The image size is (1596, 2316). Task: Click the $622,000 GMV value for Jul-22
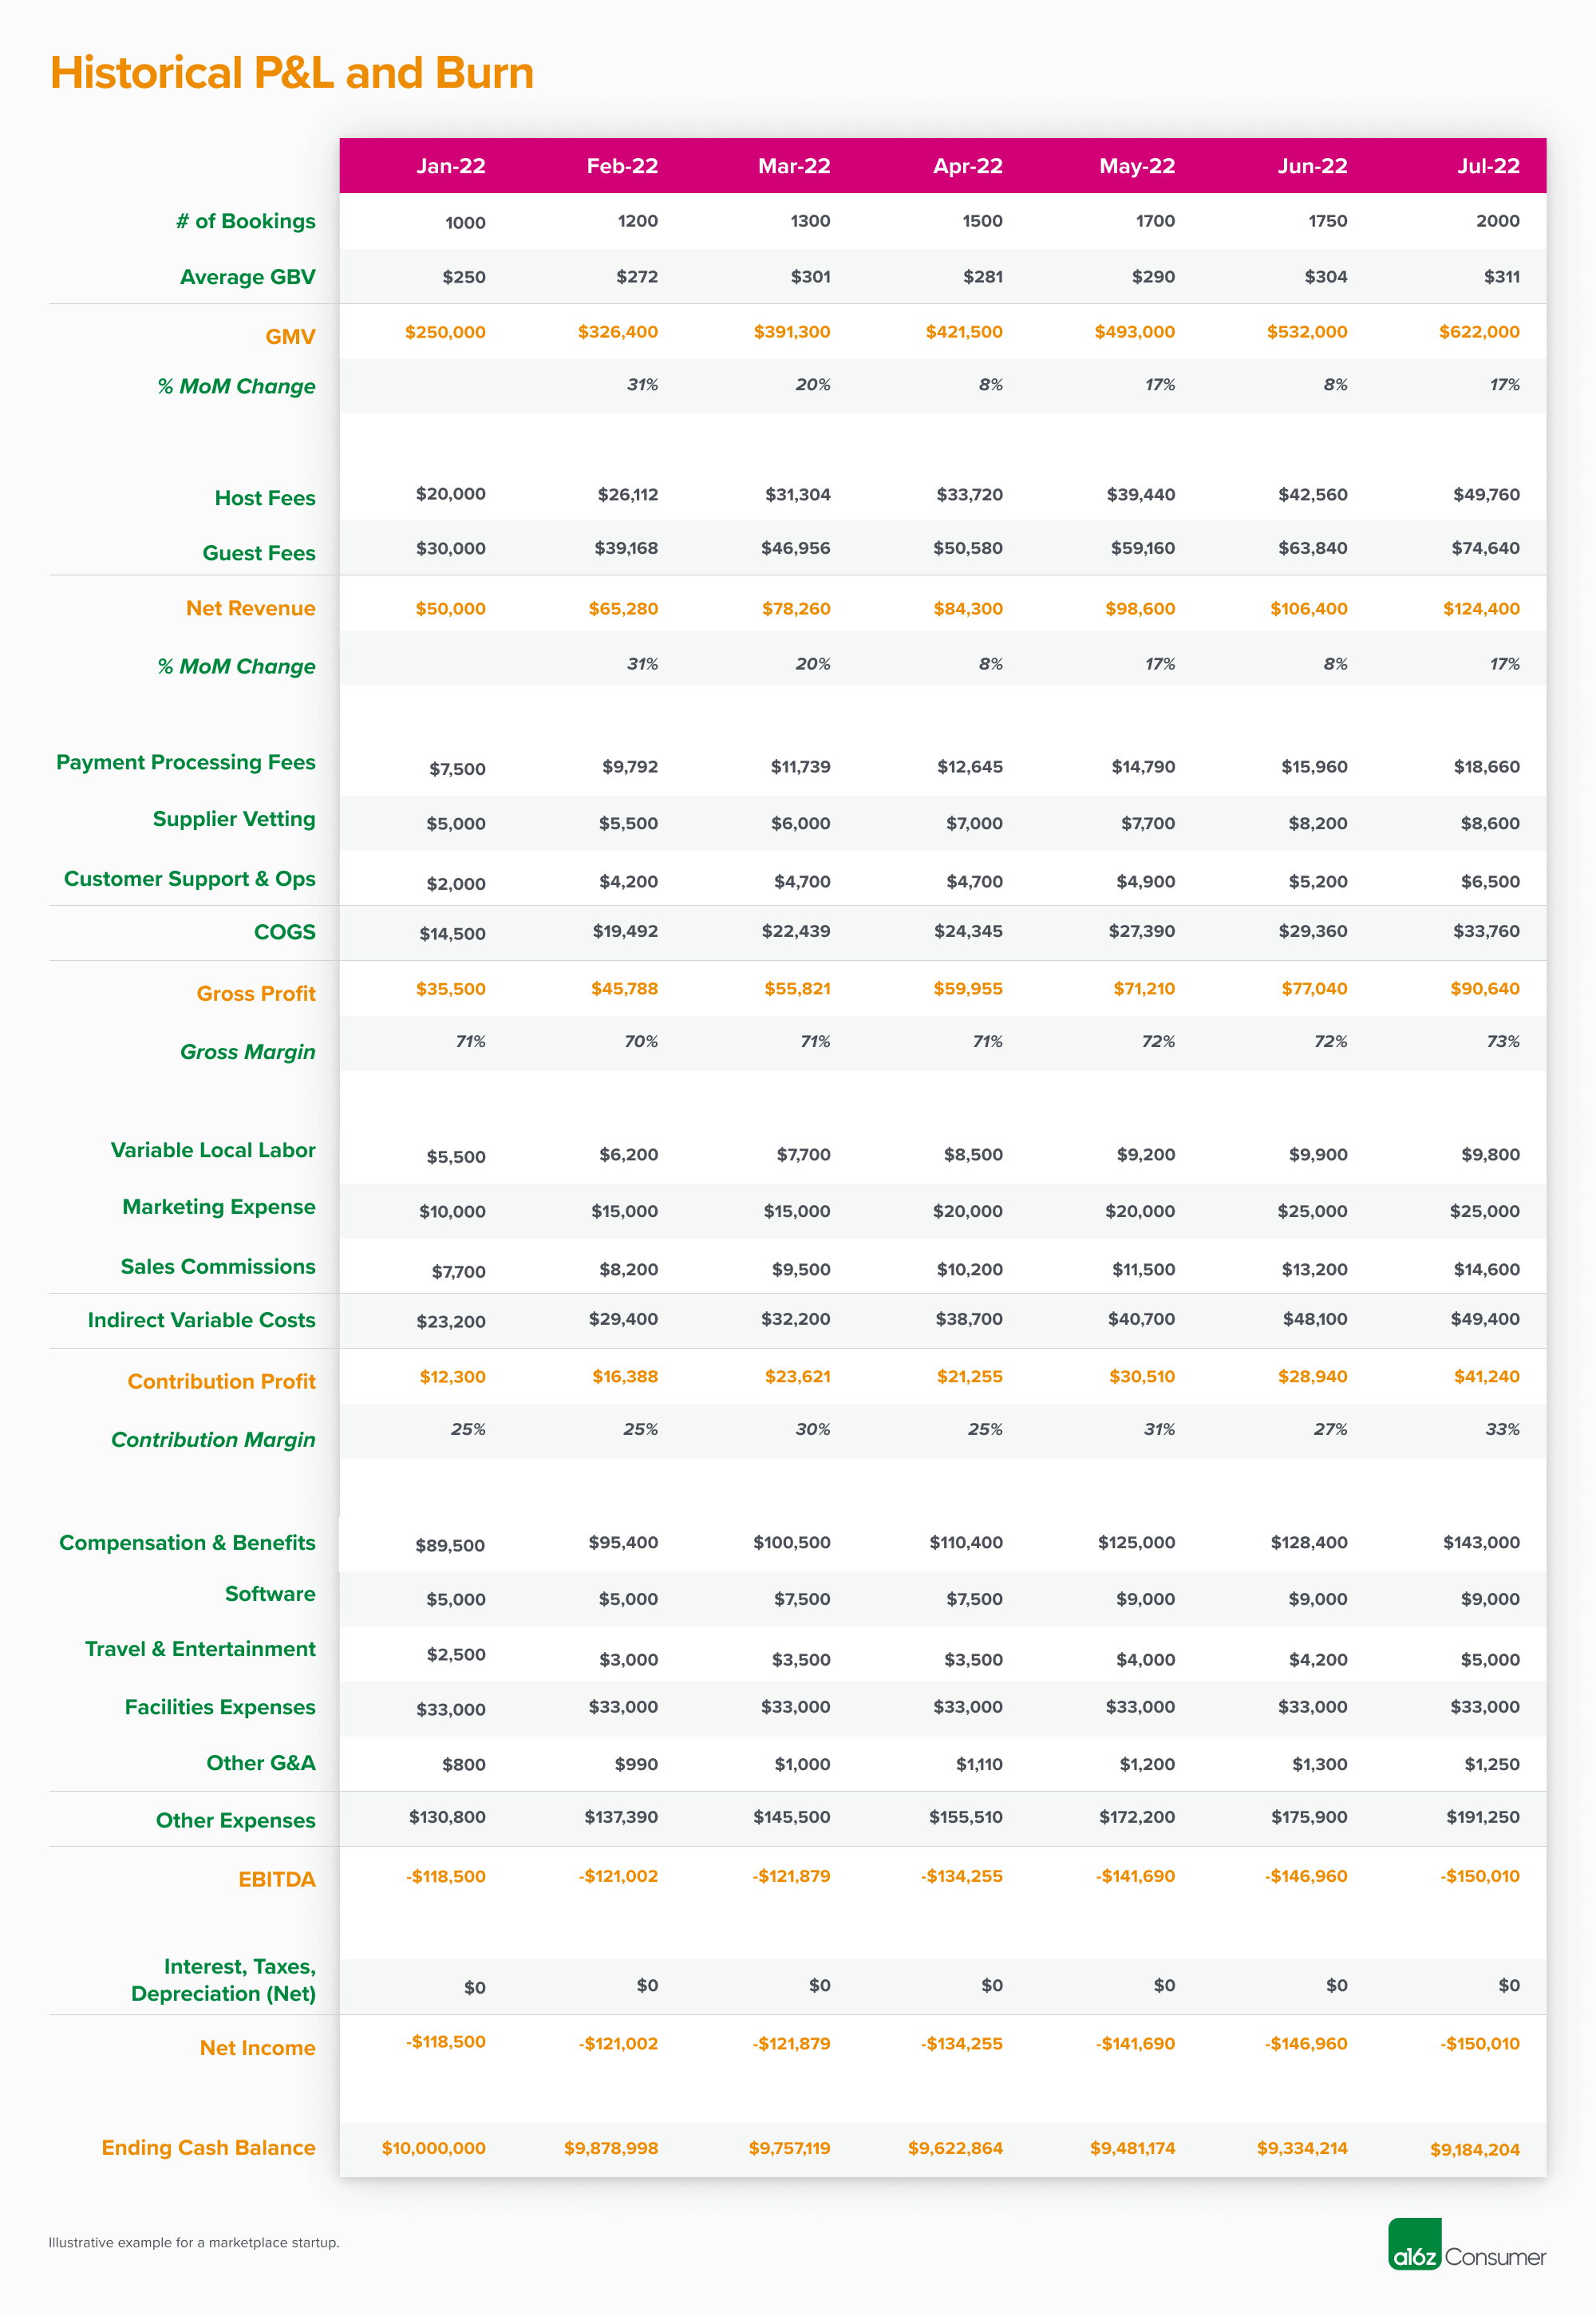coord(1479,332)
